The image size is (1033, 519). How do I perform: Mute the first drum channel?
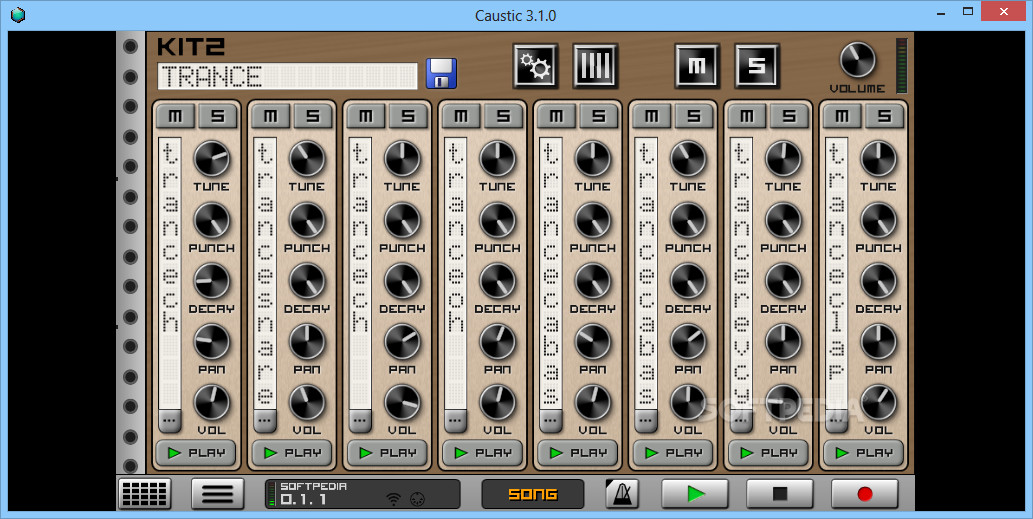pyautogui.click(x=175, y=116)
